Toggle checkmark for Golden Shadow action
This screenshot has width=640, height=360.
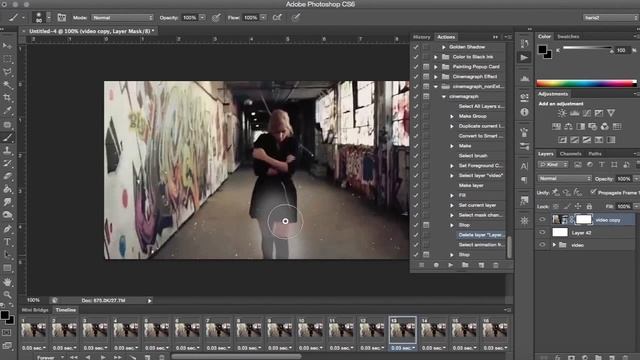(x=416, y=47)
